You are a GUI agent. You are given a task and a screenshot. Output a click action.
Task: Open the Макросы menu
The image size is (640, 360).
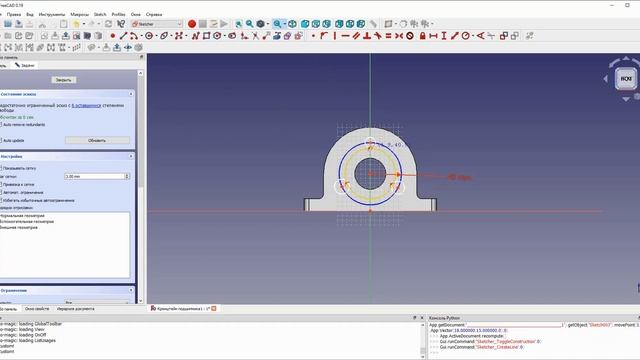click(80, 14)
